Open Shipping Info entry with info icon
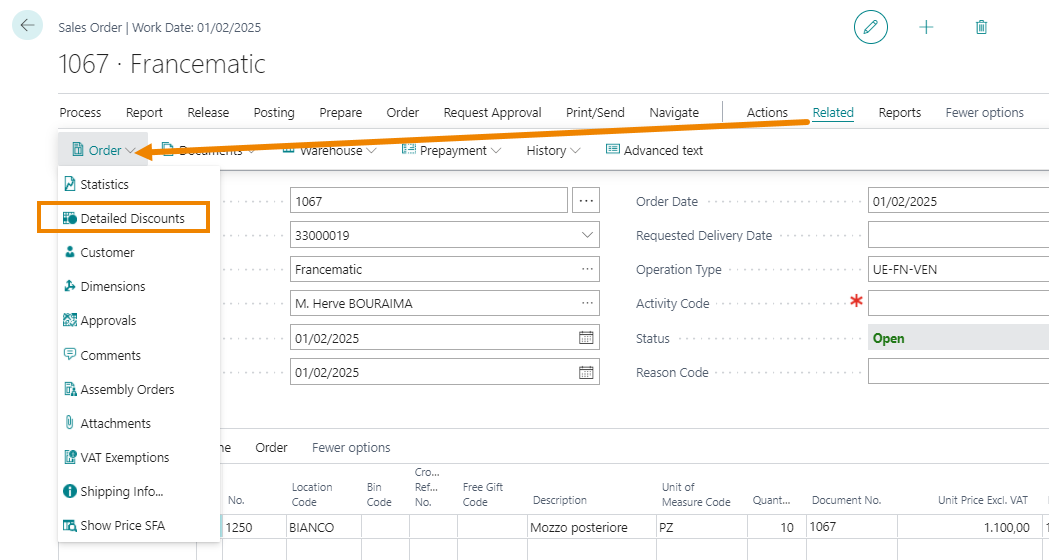 tap(113, 491)
